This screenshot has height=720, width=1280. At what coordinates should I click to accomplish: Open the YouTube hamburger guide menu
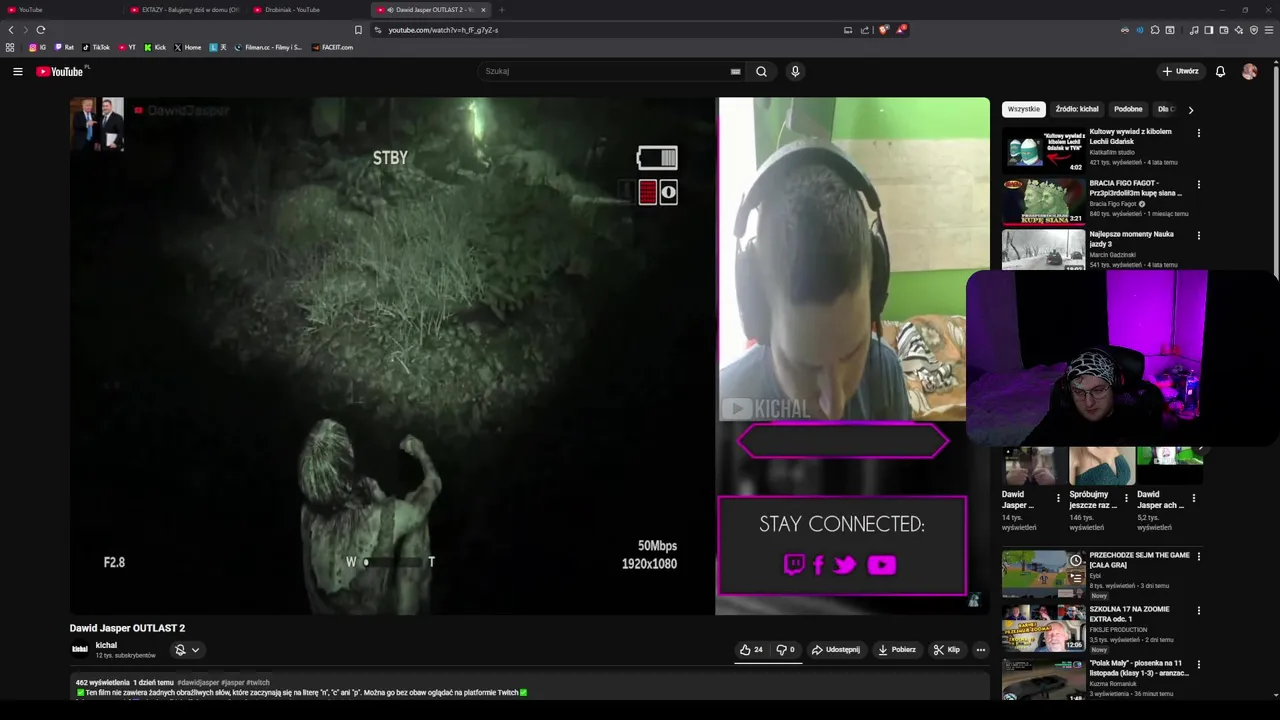(17, 71)
